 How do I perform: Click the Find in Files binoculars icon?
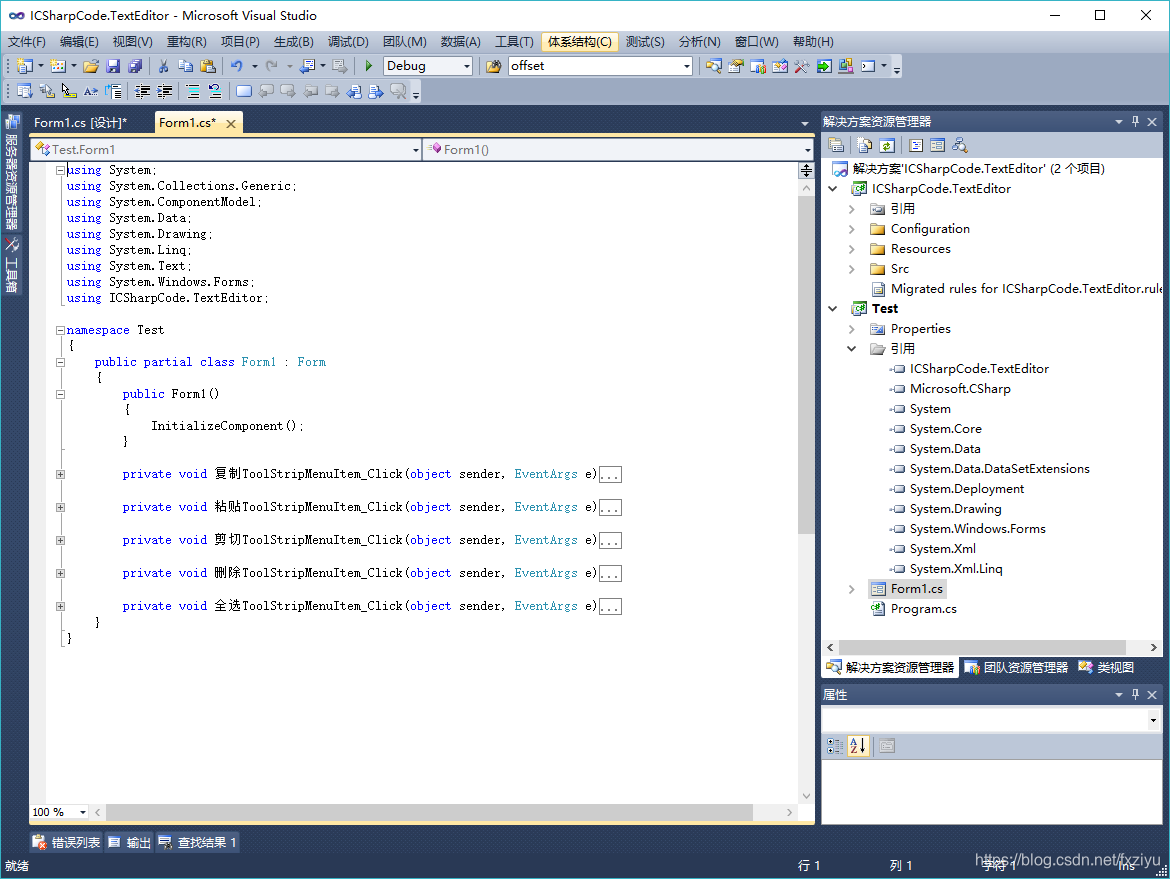(493, 66)
